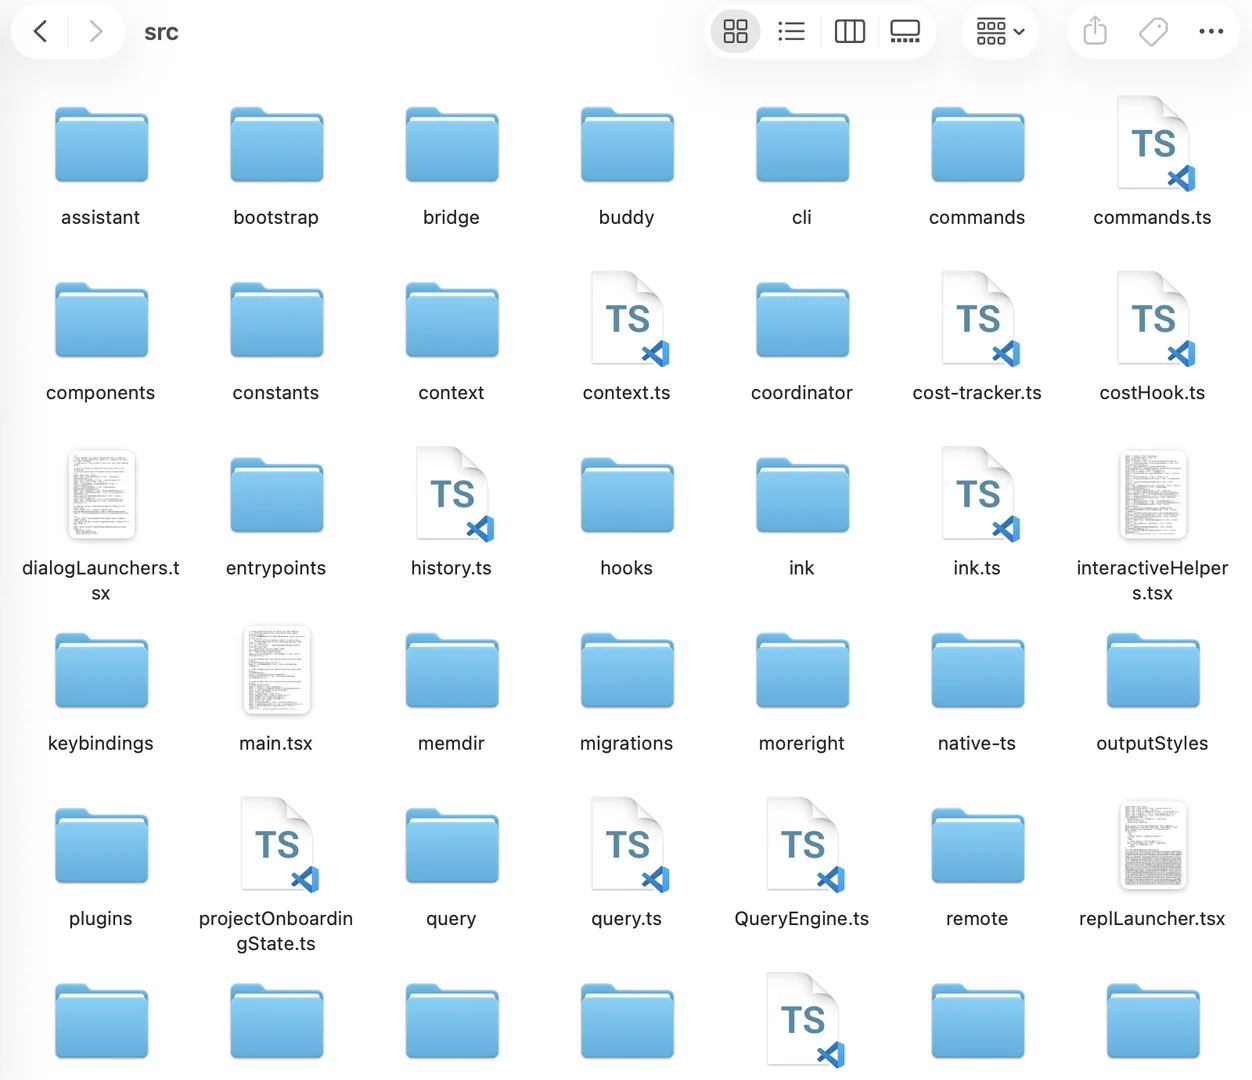Select the coordinator folder

click(x=802, y=320)
